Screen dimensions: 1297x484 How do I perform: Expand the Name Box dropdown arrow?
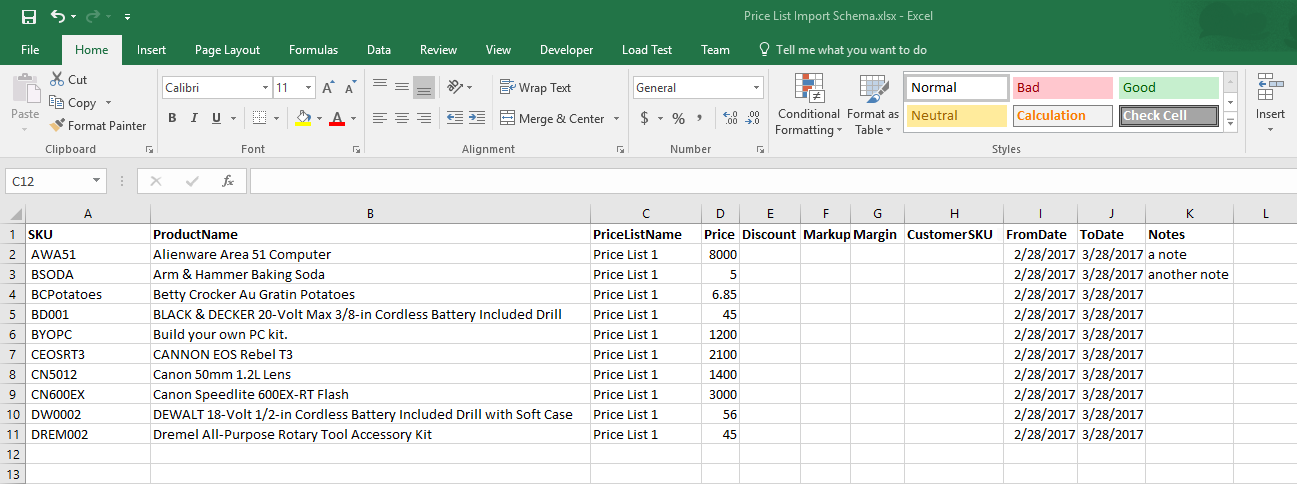[x=96, y=181]
